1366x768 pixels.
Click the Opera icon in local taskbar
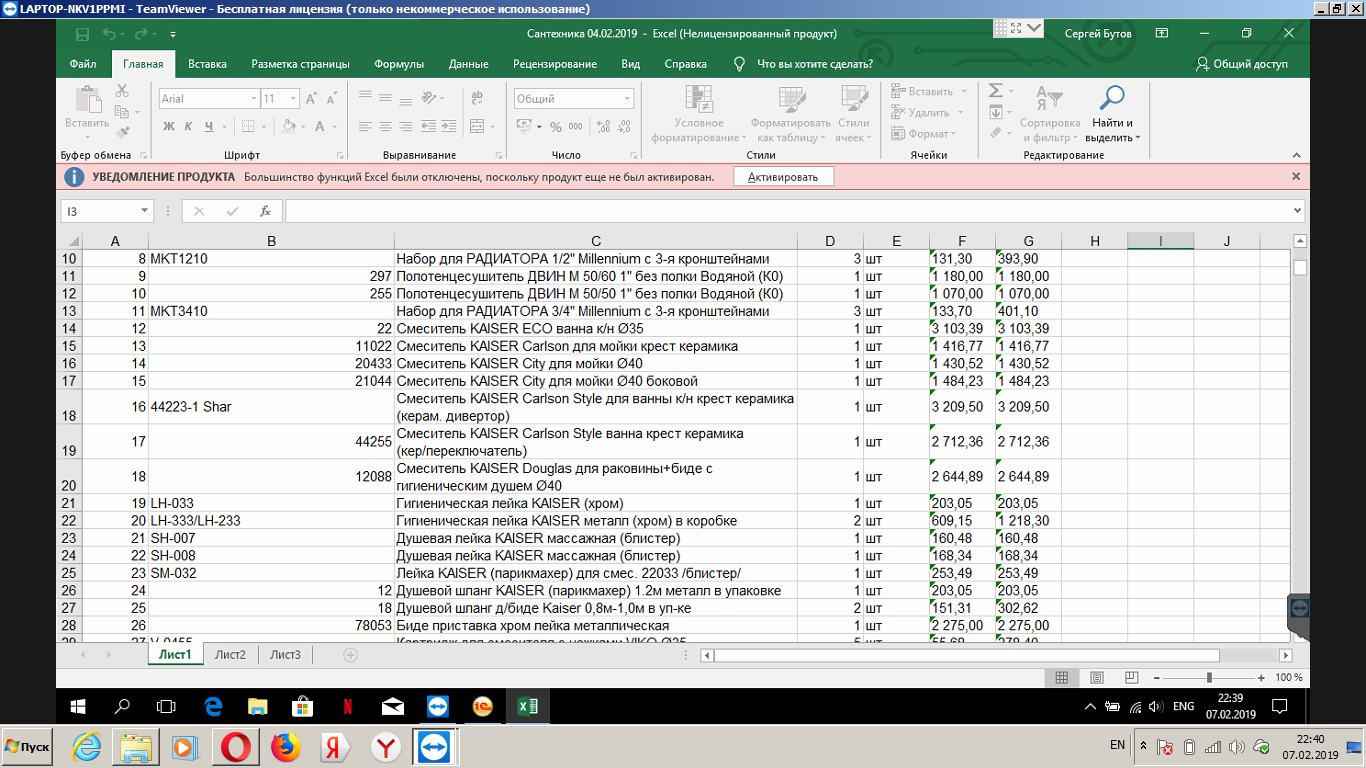tap(236, 747)
